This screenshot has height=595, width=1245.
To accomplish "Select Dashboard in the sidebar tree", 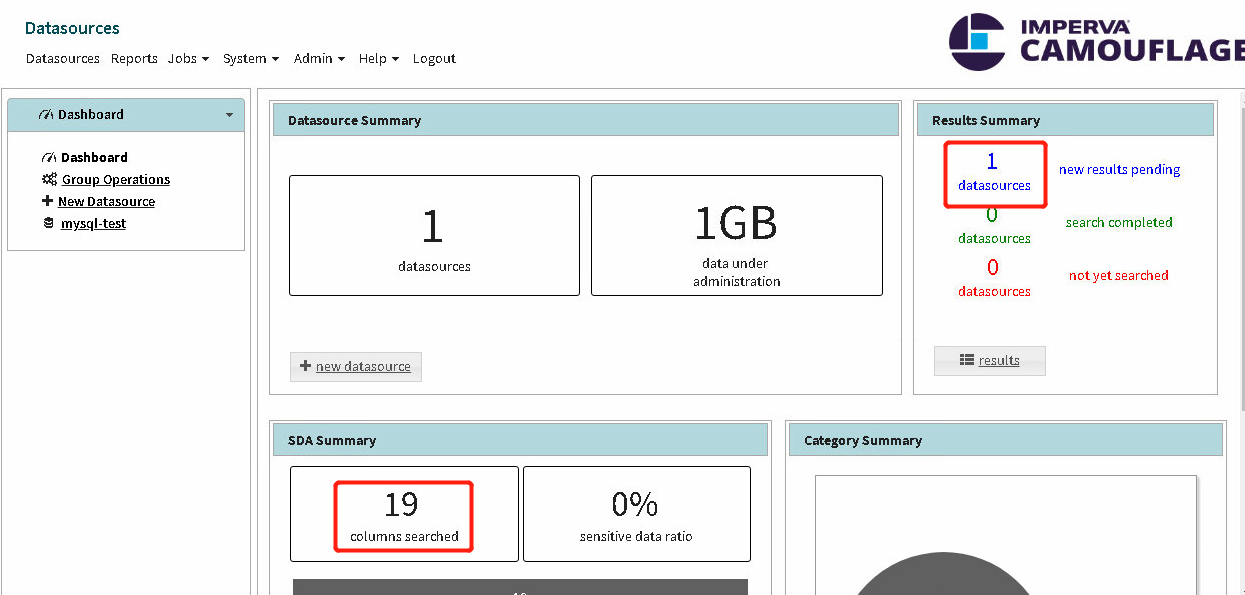I will pos(94,157).
